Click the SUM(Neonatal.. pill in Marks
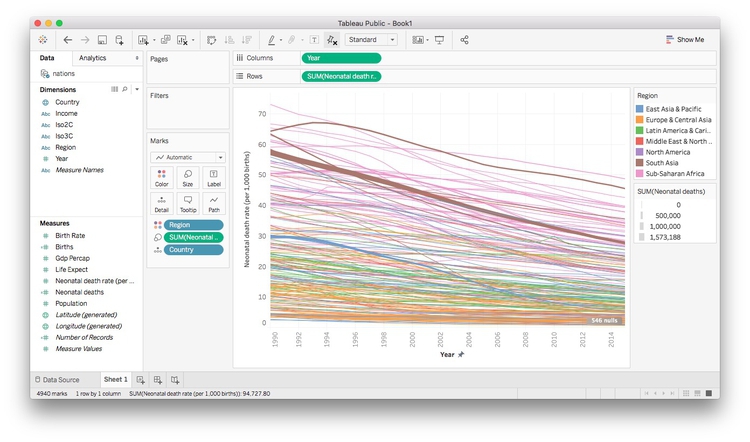Image resolution: width=750 pixels, height=442 pixels. tap(193, 237)
